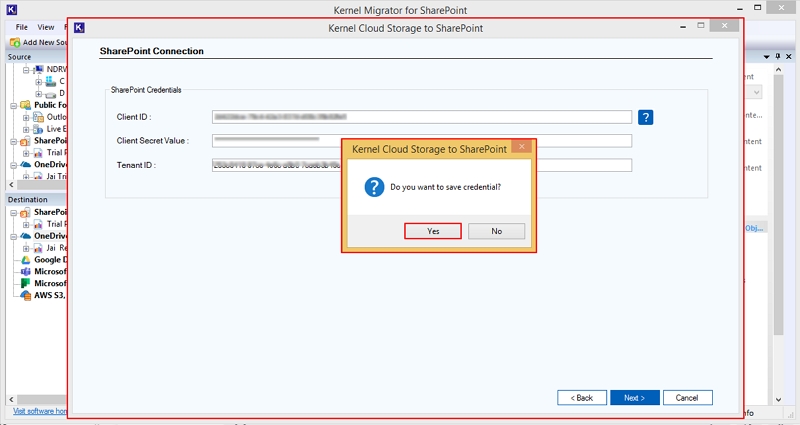Click the Client Secret Value field

[x=422, y=141]
